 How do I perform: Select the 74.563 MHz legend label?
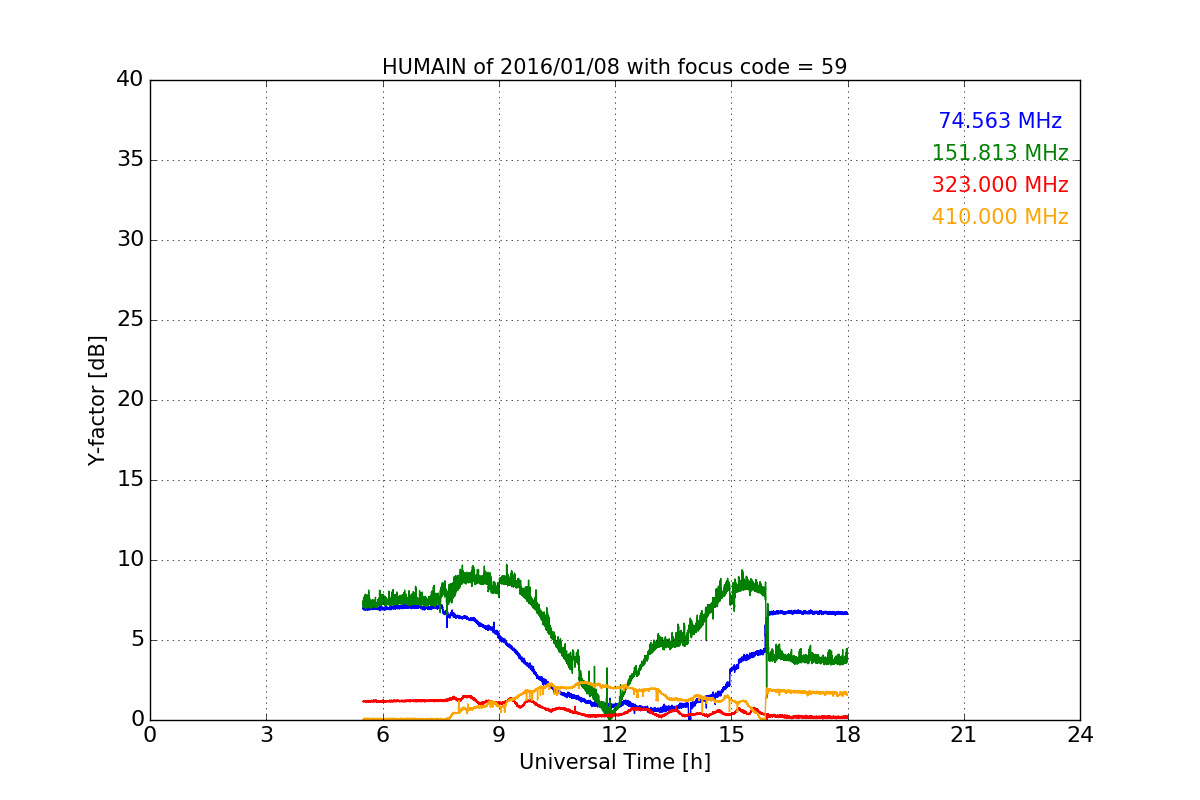point(1000,121)
